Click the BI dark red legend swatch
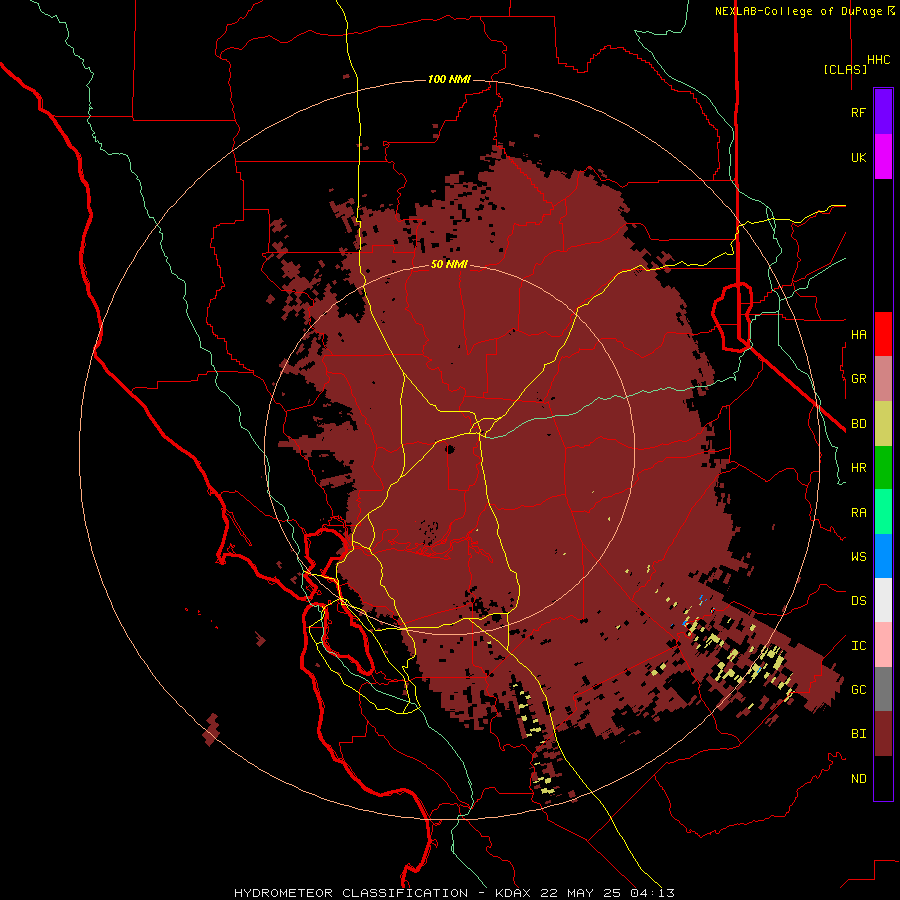The width and height of the screenshot is (900, 900). click(x=883, y=734)
